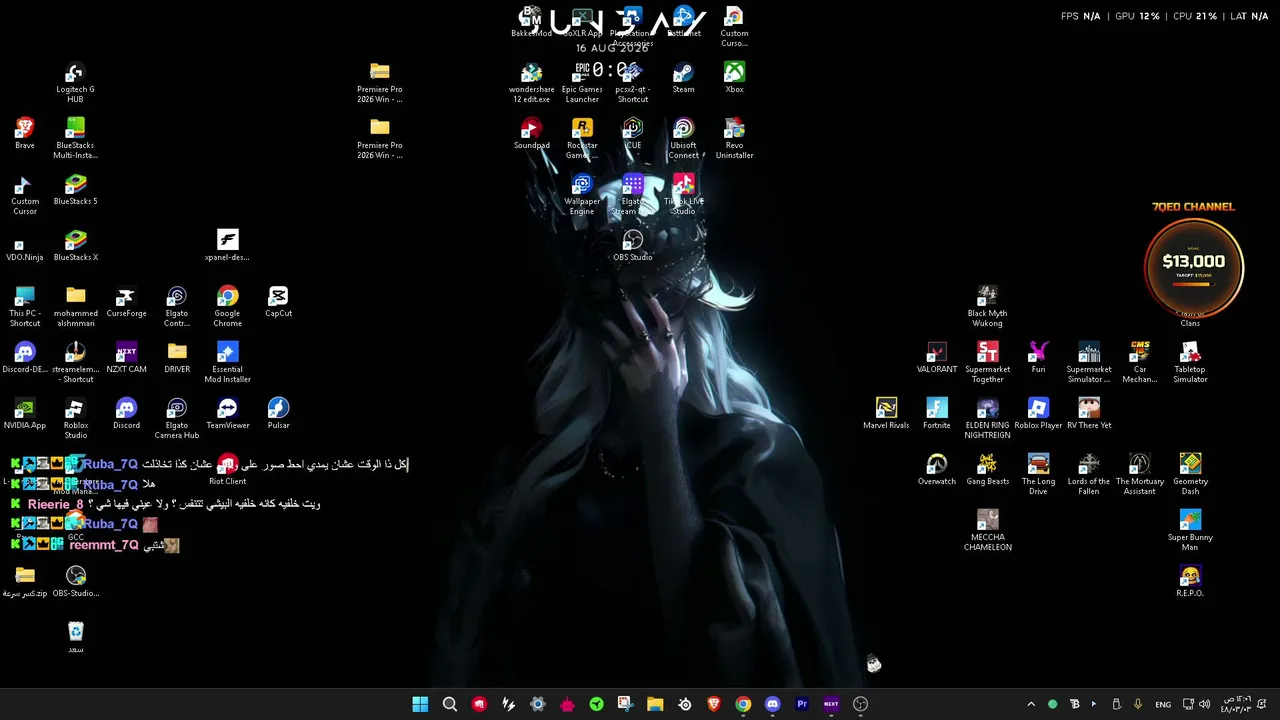This screenshot has height=720, width=1280.
Task: Switch to Discord in the taskbar
Action: (772, 704)
